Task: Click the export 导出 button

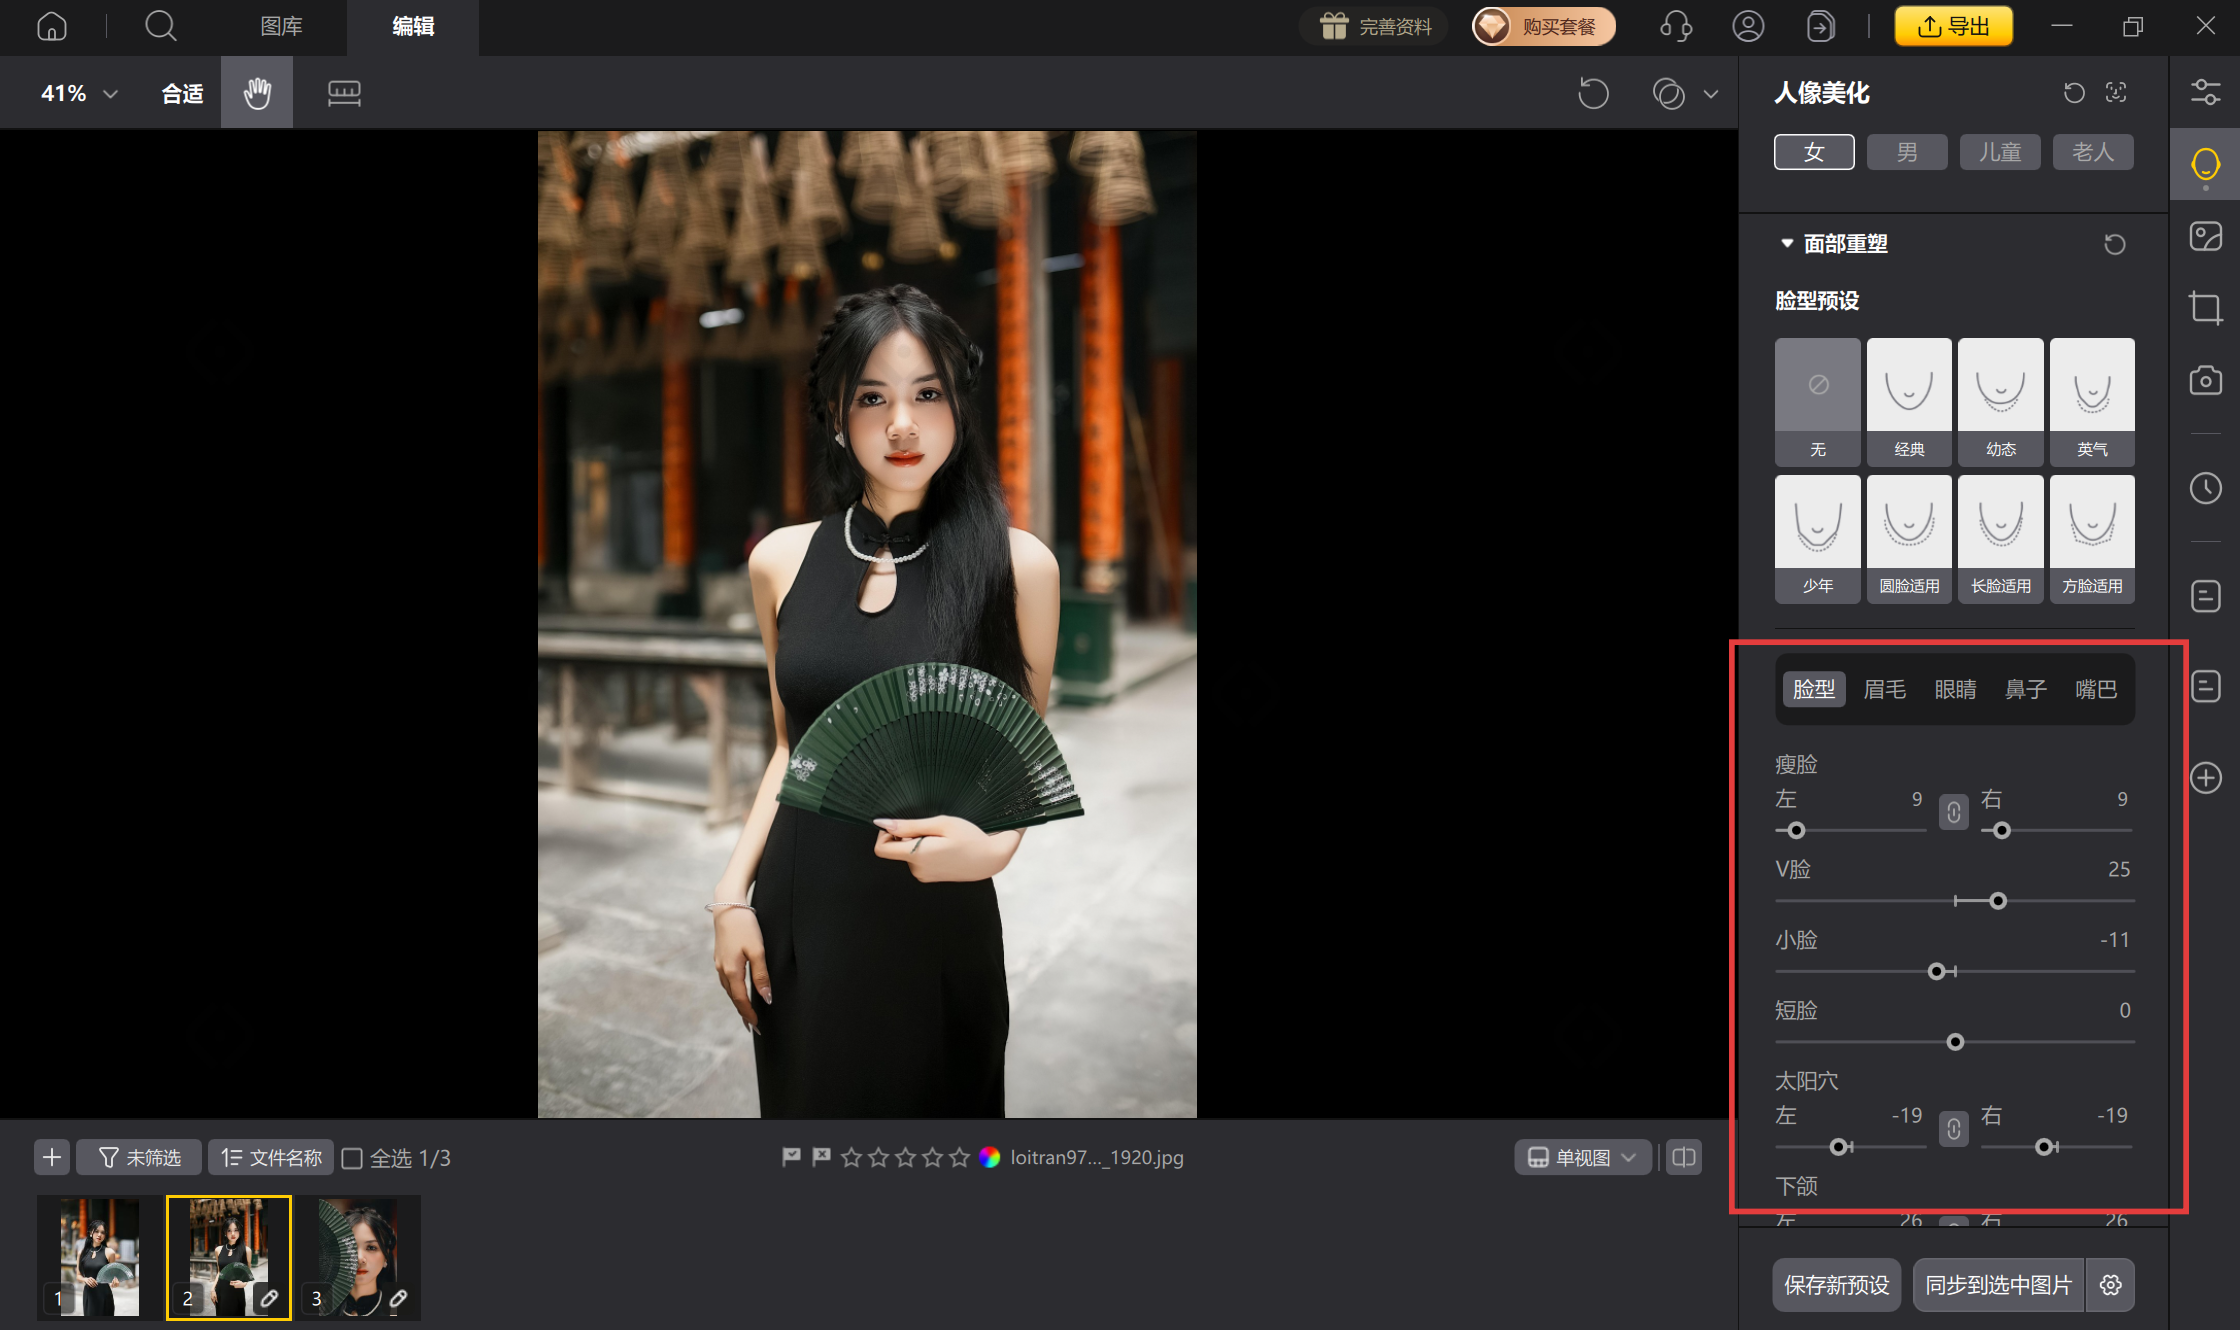Action: pos(1952,26)
